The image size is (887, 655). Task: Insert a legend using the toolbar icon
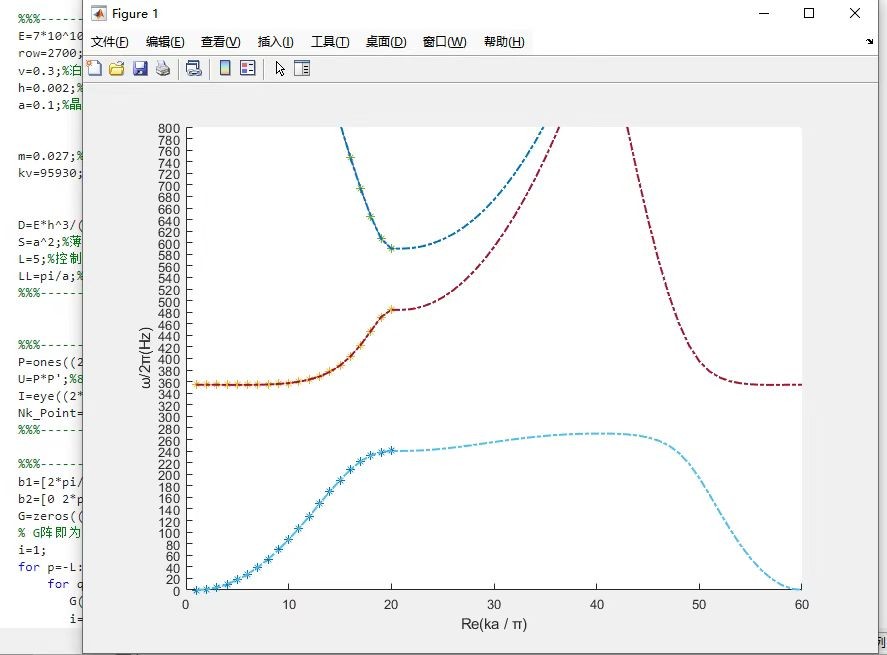pos(248,68)
